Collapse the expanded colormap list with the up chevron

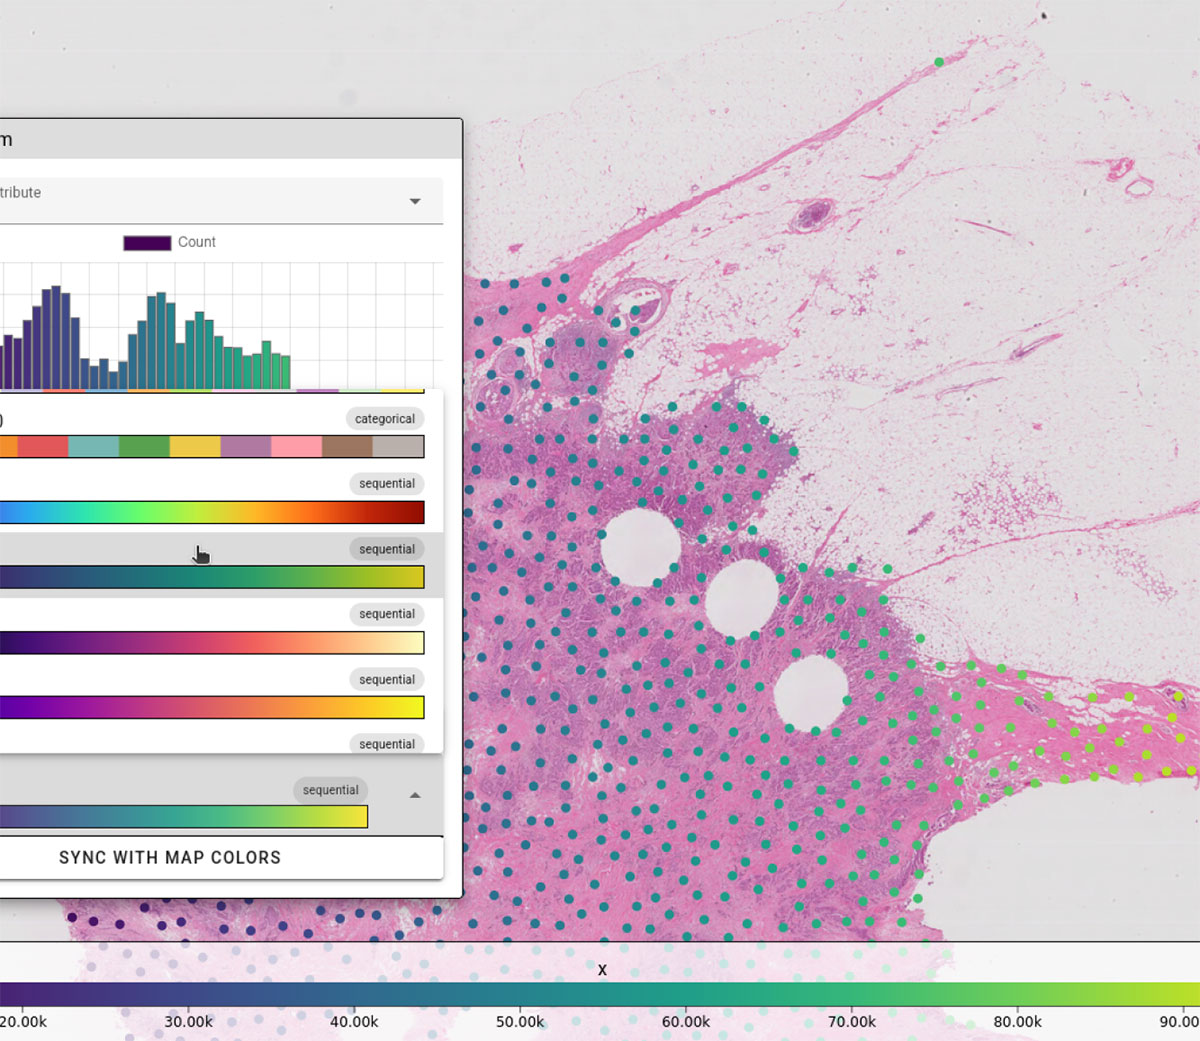(414, 795)
